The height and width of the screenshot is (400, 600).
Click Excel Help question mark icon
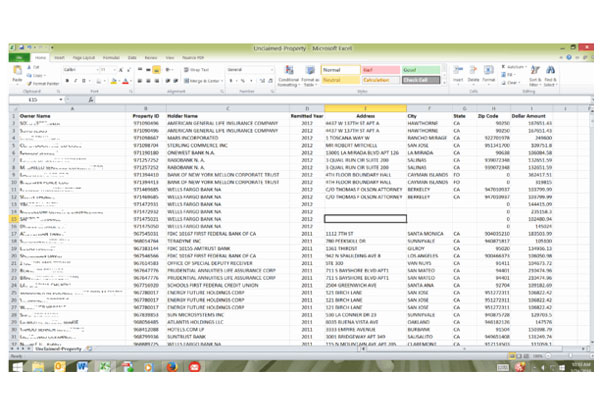(x=569, y=57)
